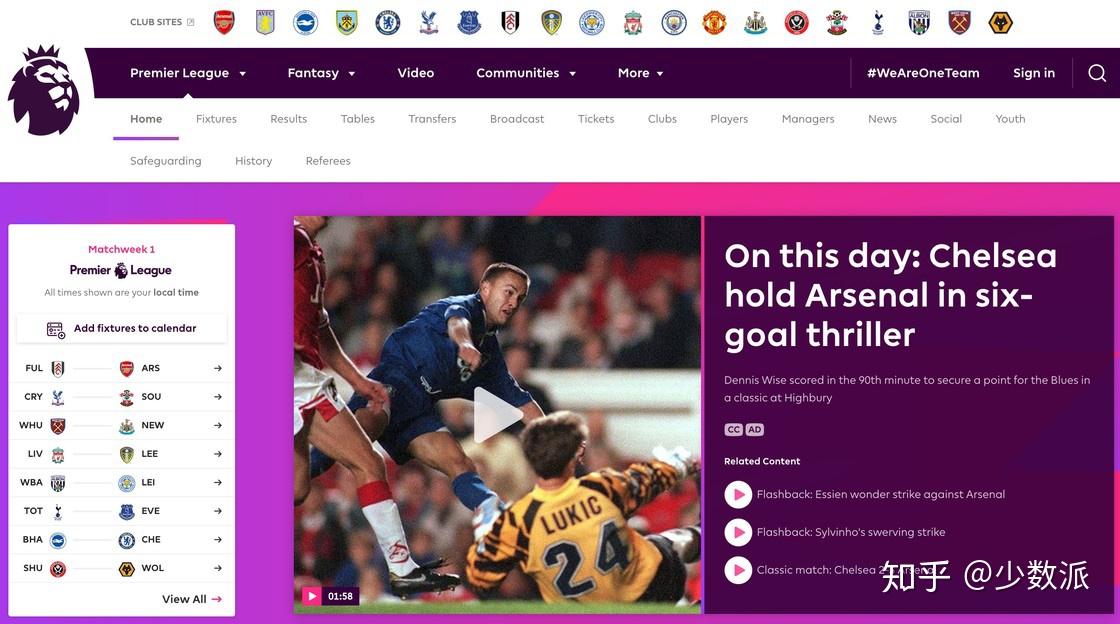The width and height of the screenshot is (1120, 624).
Task: Go to the Transfers tab
Action: pyautogui.click(x=432, y=119)
